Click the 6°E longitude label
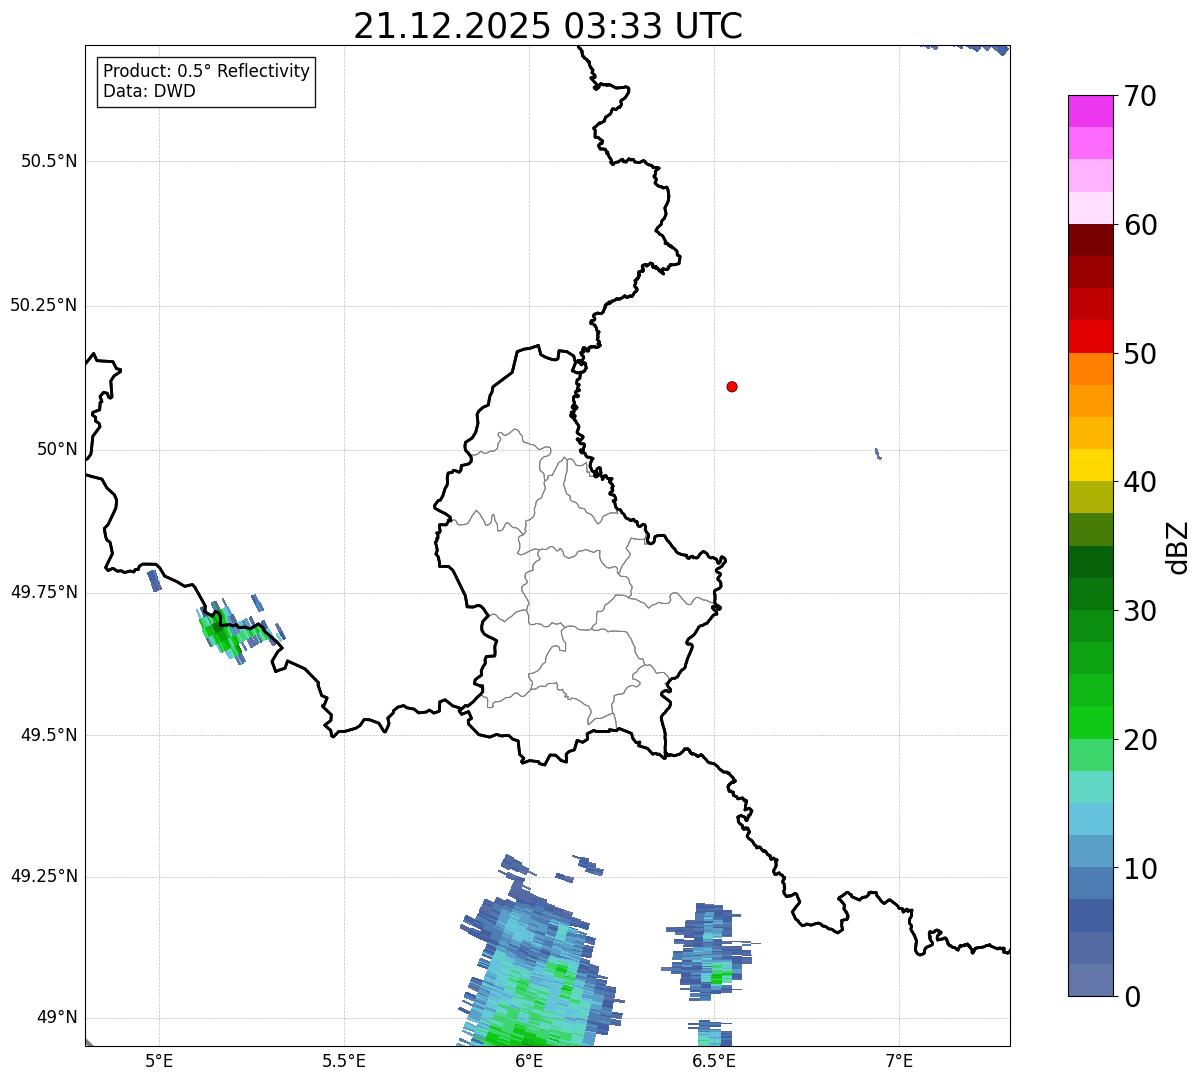Screen dimensions: 1202x1081 pyautogui.click(x=530, y=1060)
